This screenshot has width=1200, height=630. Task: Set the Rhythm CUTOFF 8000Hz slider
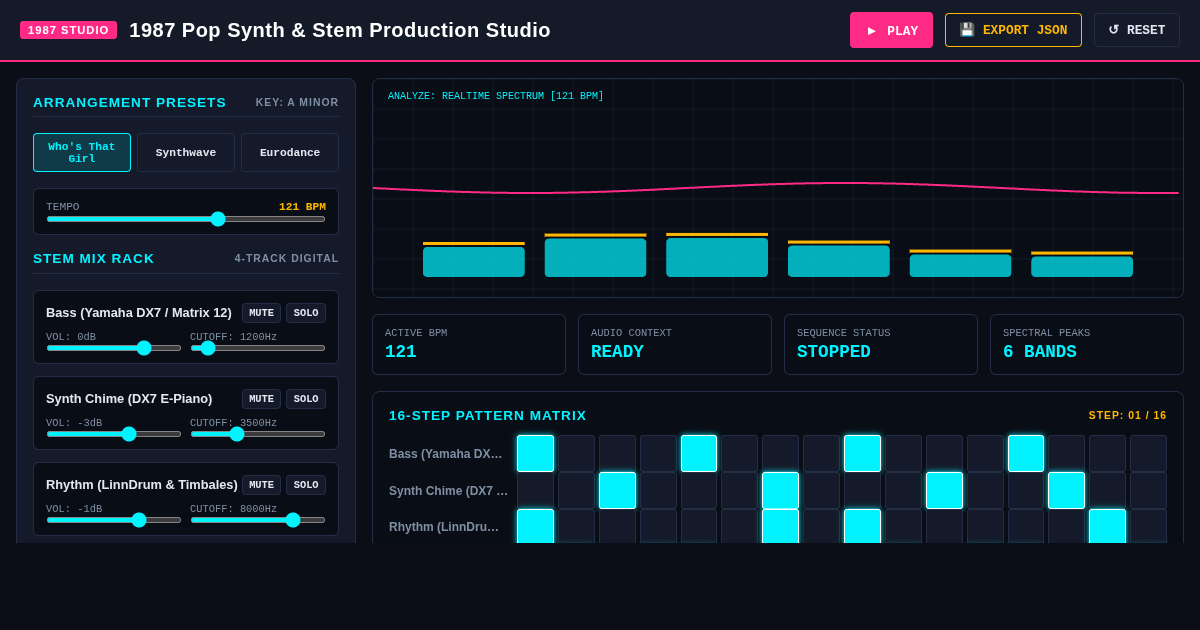click(258, 520)
